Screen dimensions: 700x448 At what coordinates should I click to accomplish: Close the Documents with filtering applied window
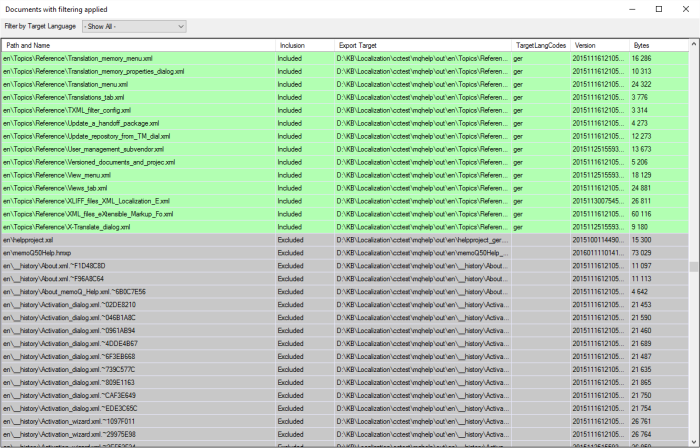click(686, 9)
